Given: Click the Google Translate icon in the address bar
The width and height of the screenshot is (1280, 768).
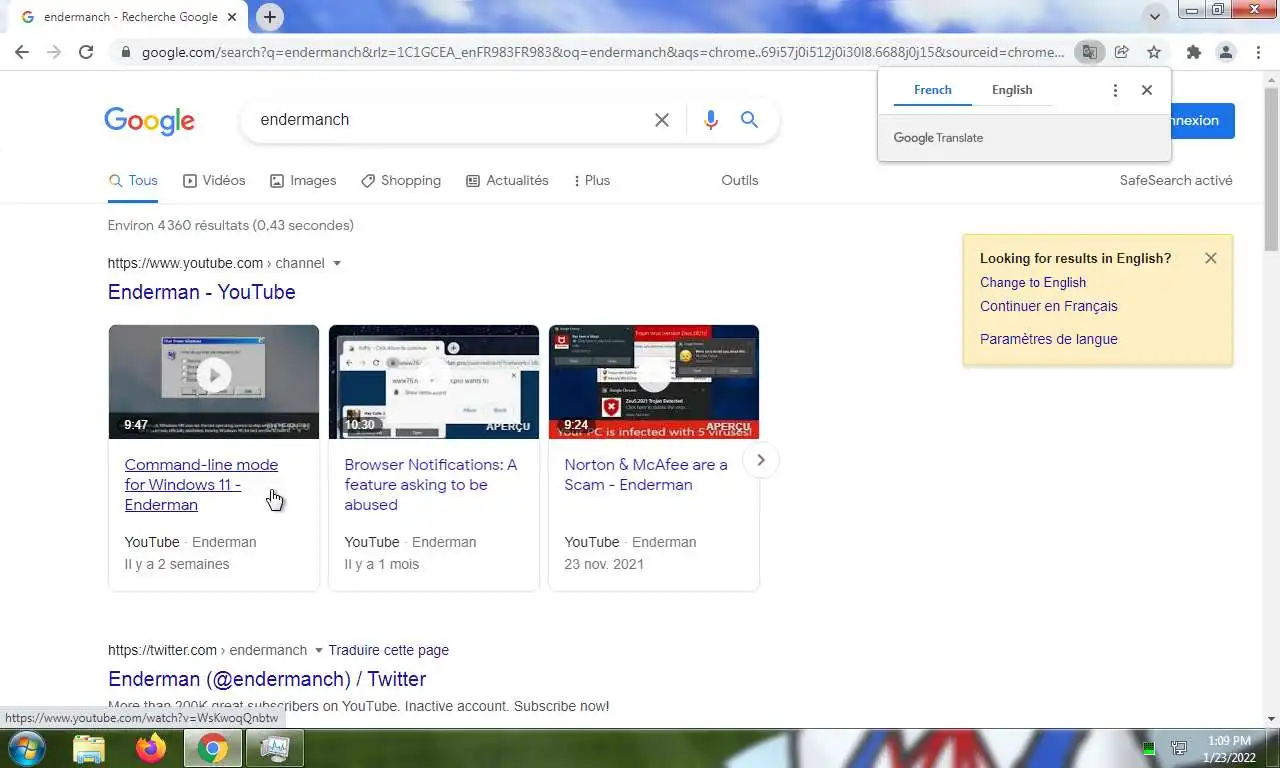Looking at the screenshot, I should click(1088, 52).
